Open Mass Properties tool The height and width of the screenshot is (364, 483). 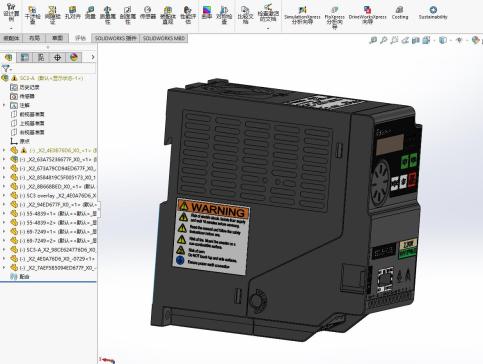107,15
